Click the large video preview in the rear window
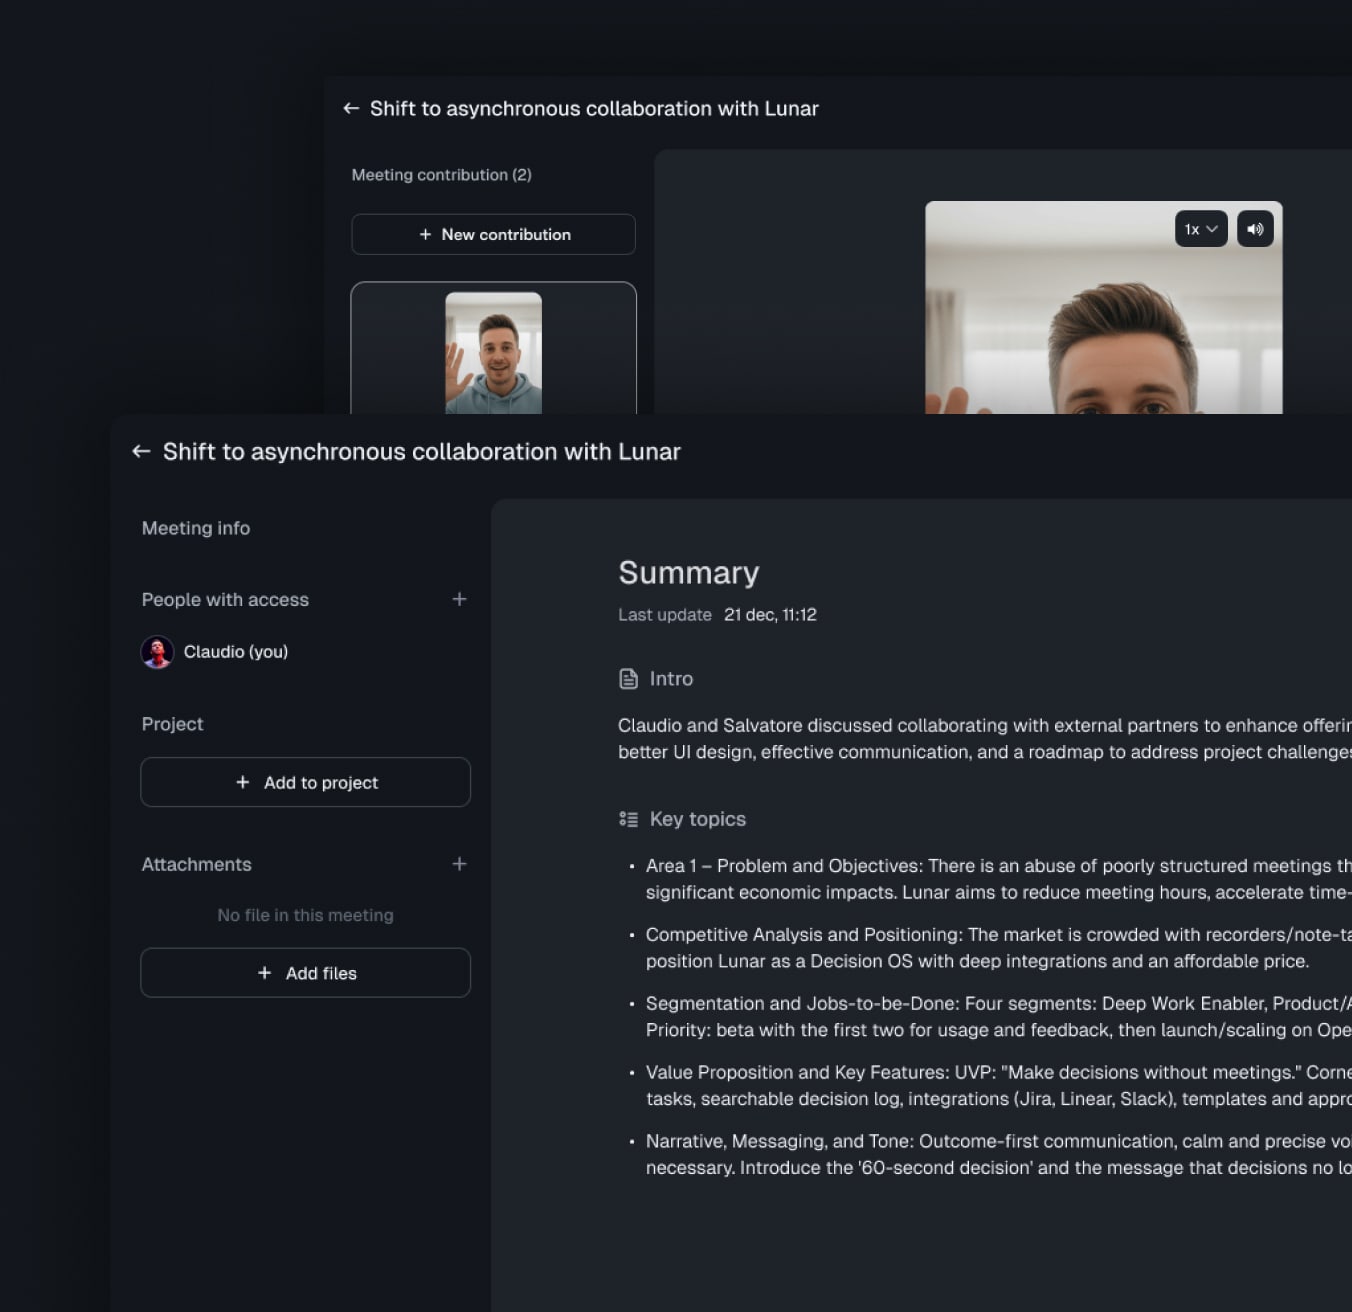 [1103, 308]
